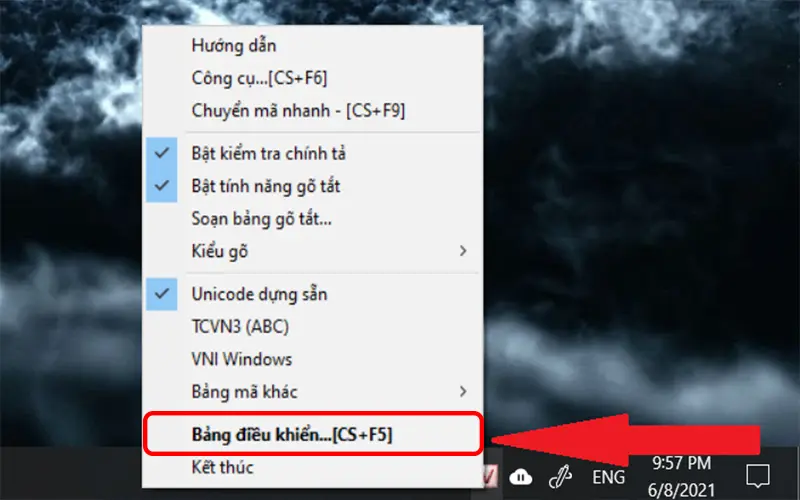The width and height of the screenshot is (800, 500).
Task: Choose Chuyển mã nhanh - [CS+F9]
Action: tap(297, 109)
